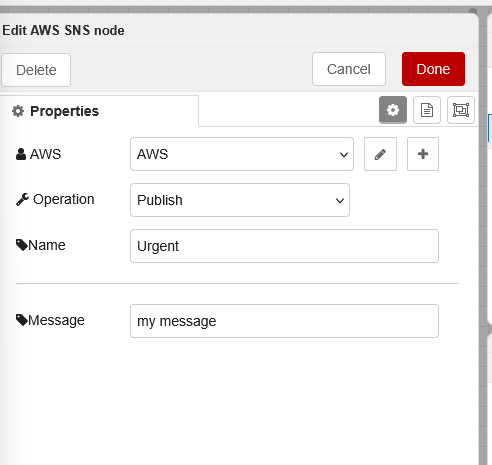
Task: Open node appearance settings icon
Action: coord(461,110)
